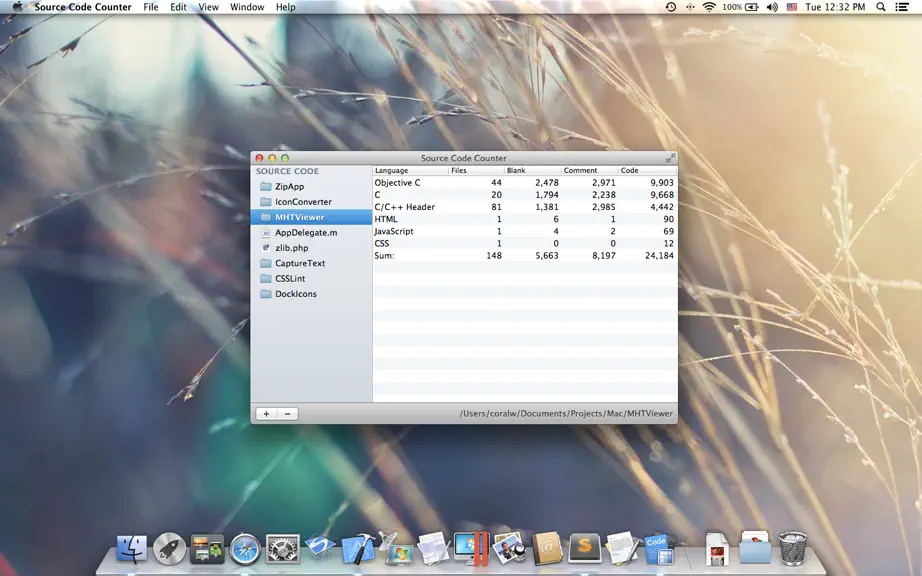Viewport: 922px width, 576px height.
Task: Open Contacts address book from the Dock
Action: (547, 549)
